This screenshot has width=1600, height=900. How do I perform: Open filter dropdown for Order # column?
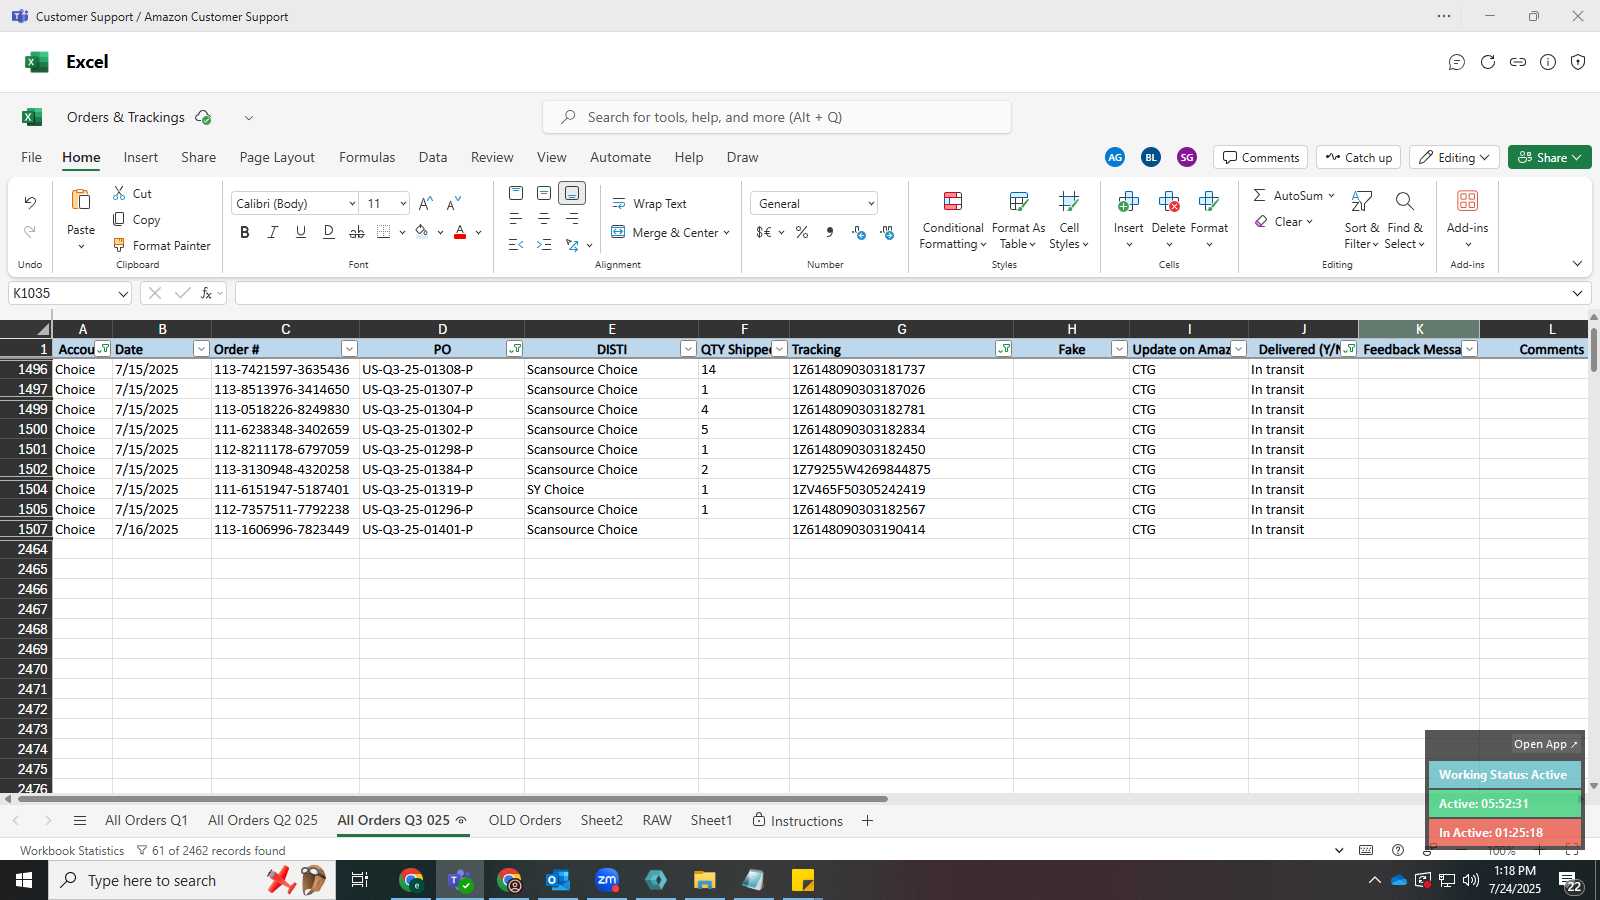tap(349, 349)
